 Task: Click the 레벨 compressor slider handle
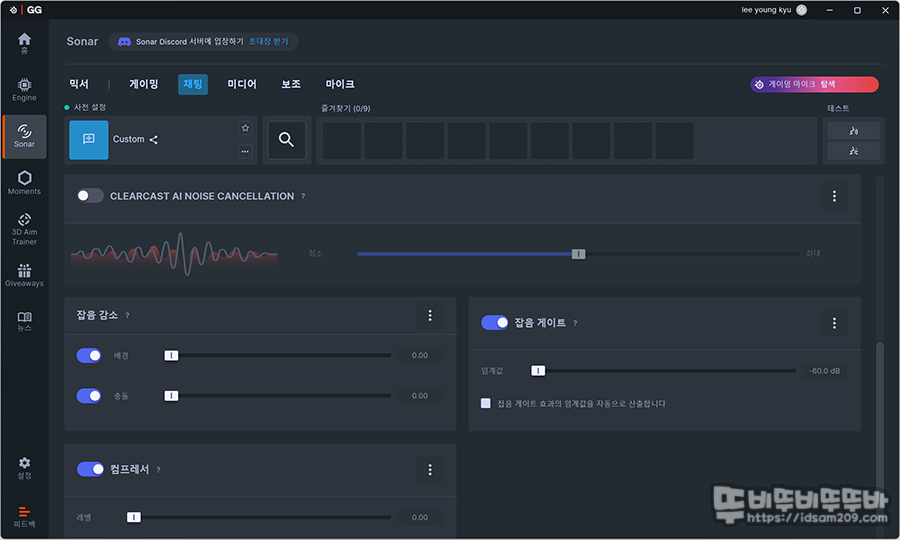click(134, 518)
